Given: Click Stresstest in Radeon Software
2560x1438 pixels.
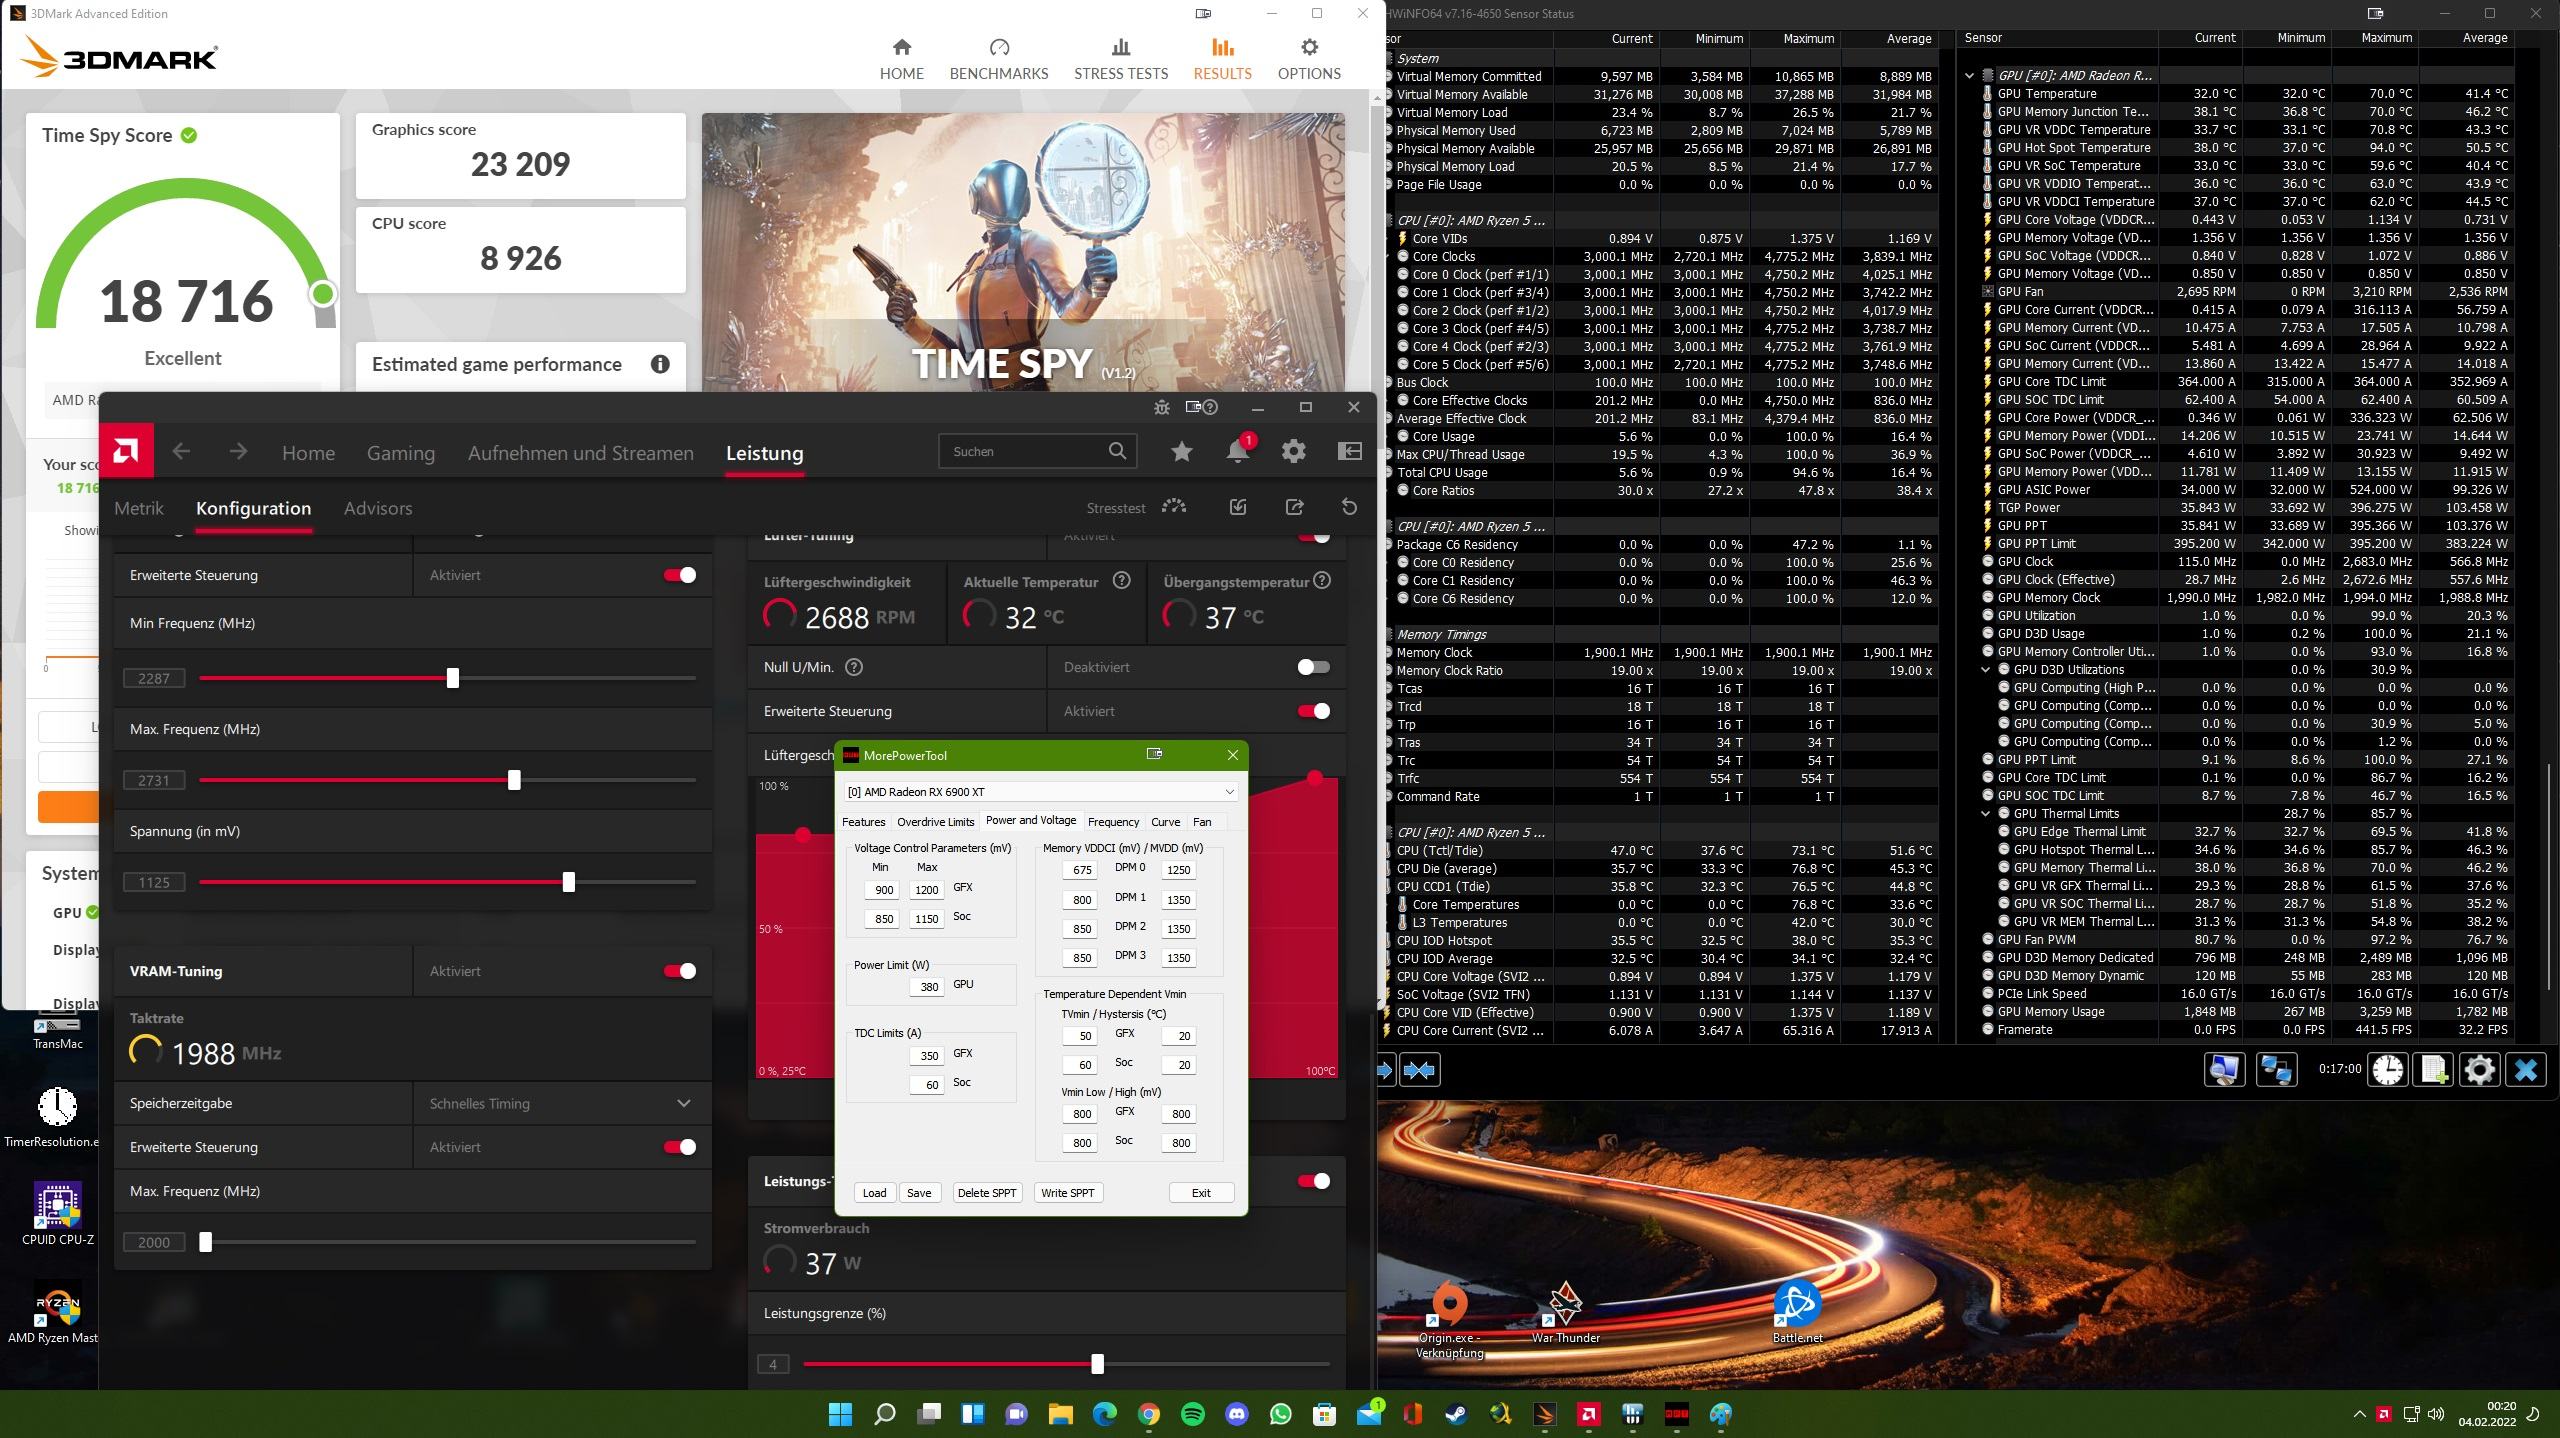Looking at the screenshot, I should point(1136,508).
